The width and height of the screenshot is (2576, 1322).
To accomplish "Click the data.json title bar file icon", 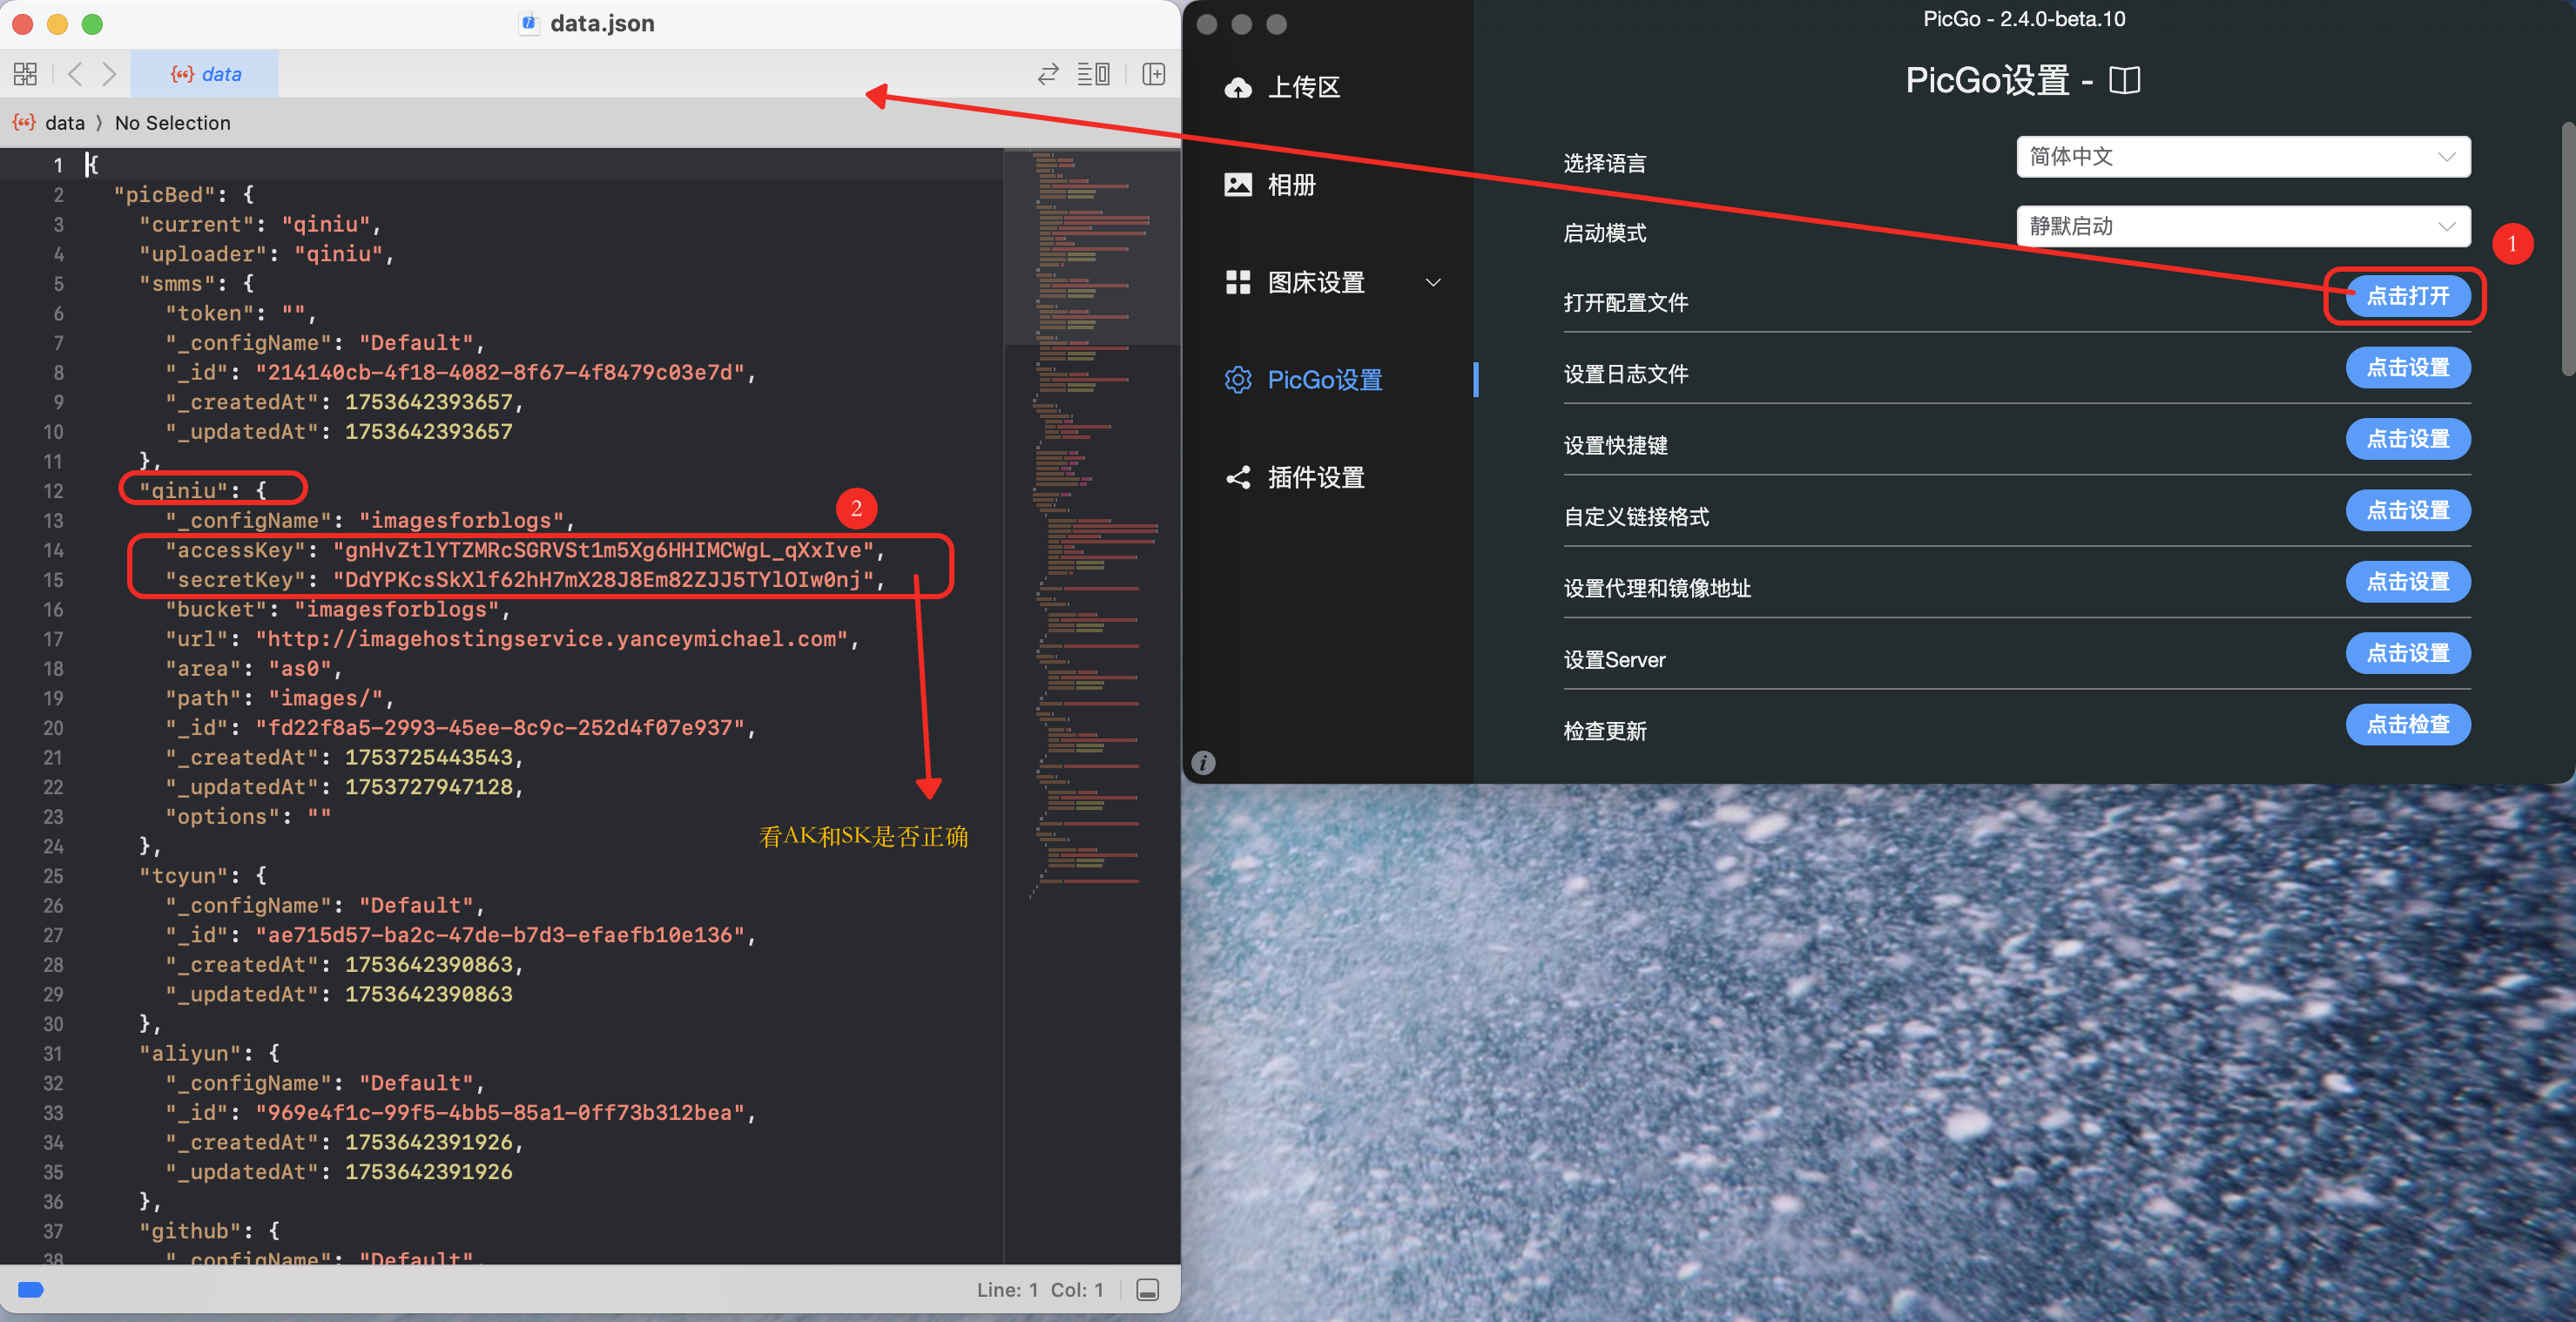I will (528, 23).
